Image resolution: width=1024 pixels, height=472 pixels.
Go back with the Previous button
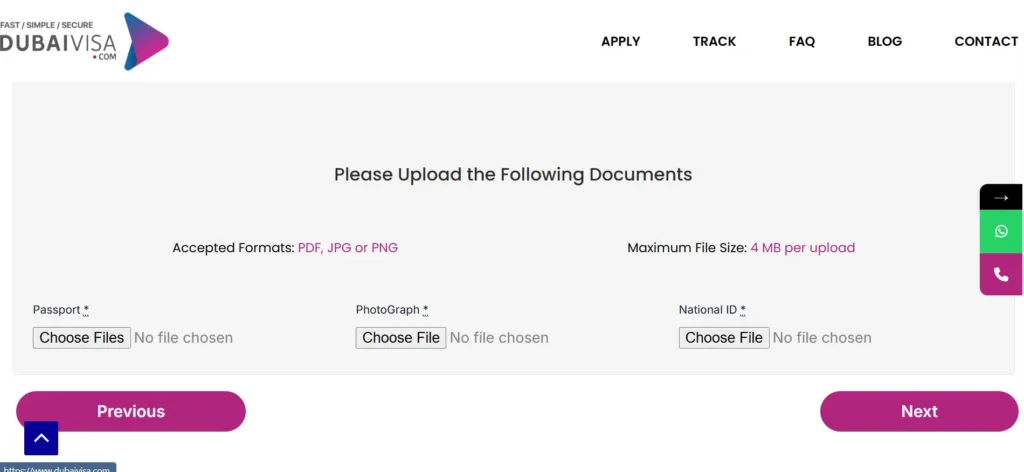(x=131, y=411)
